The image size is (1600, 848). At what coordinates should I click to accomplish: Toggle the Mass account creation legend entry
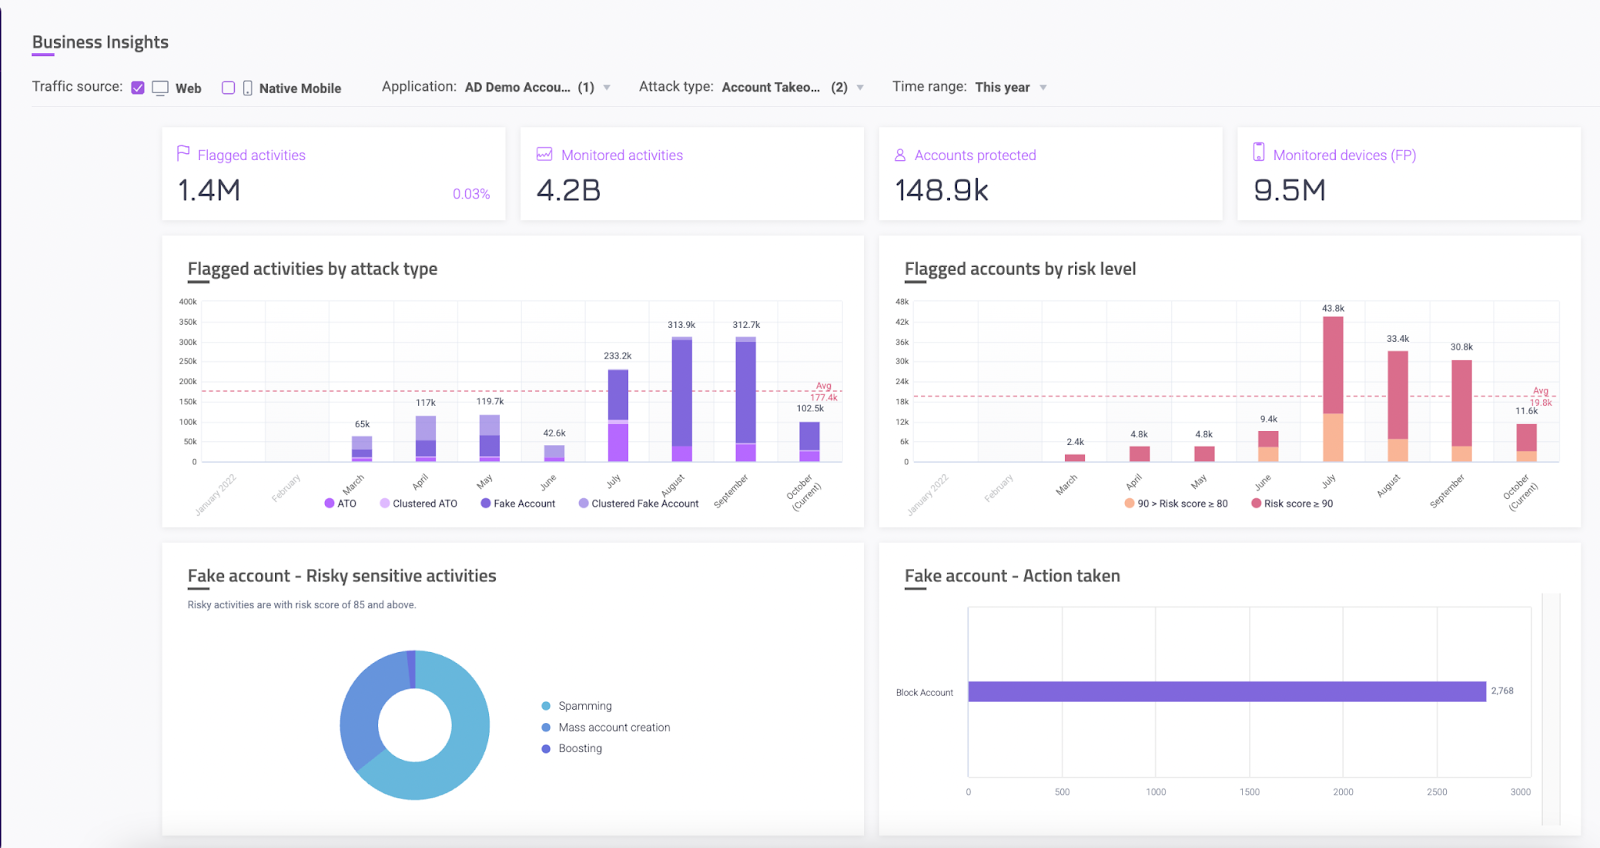coord(606,728)
